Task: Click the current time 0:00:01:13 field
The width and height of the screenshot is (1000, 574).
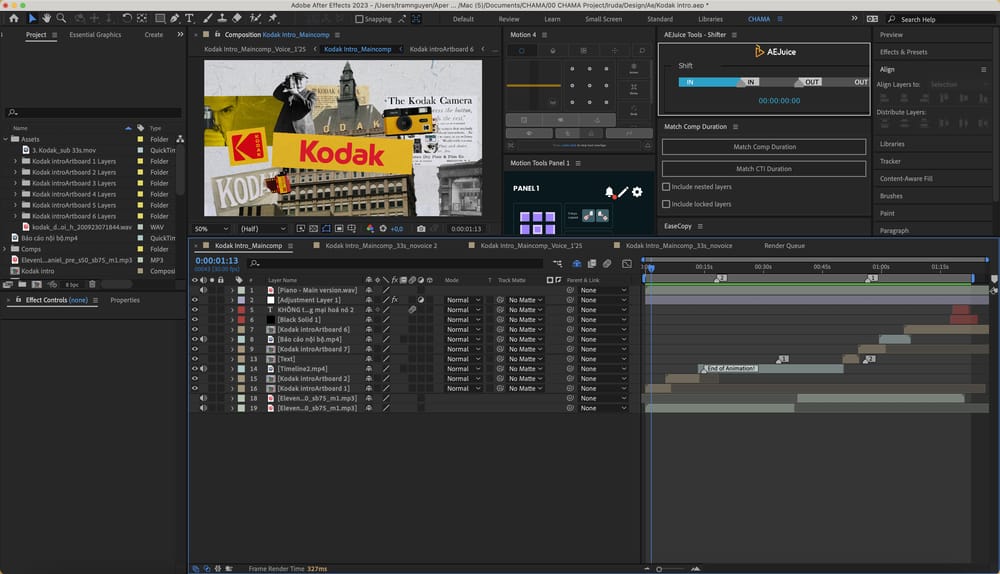Action: pyautogui.click(x=217, y=260)
